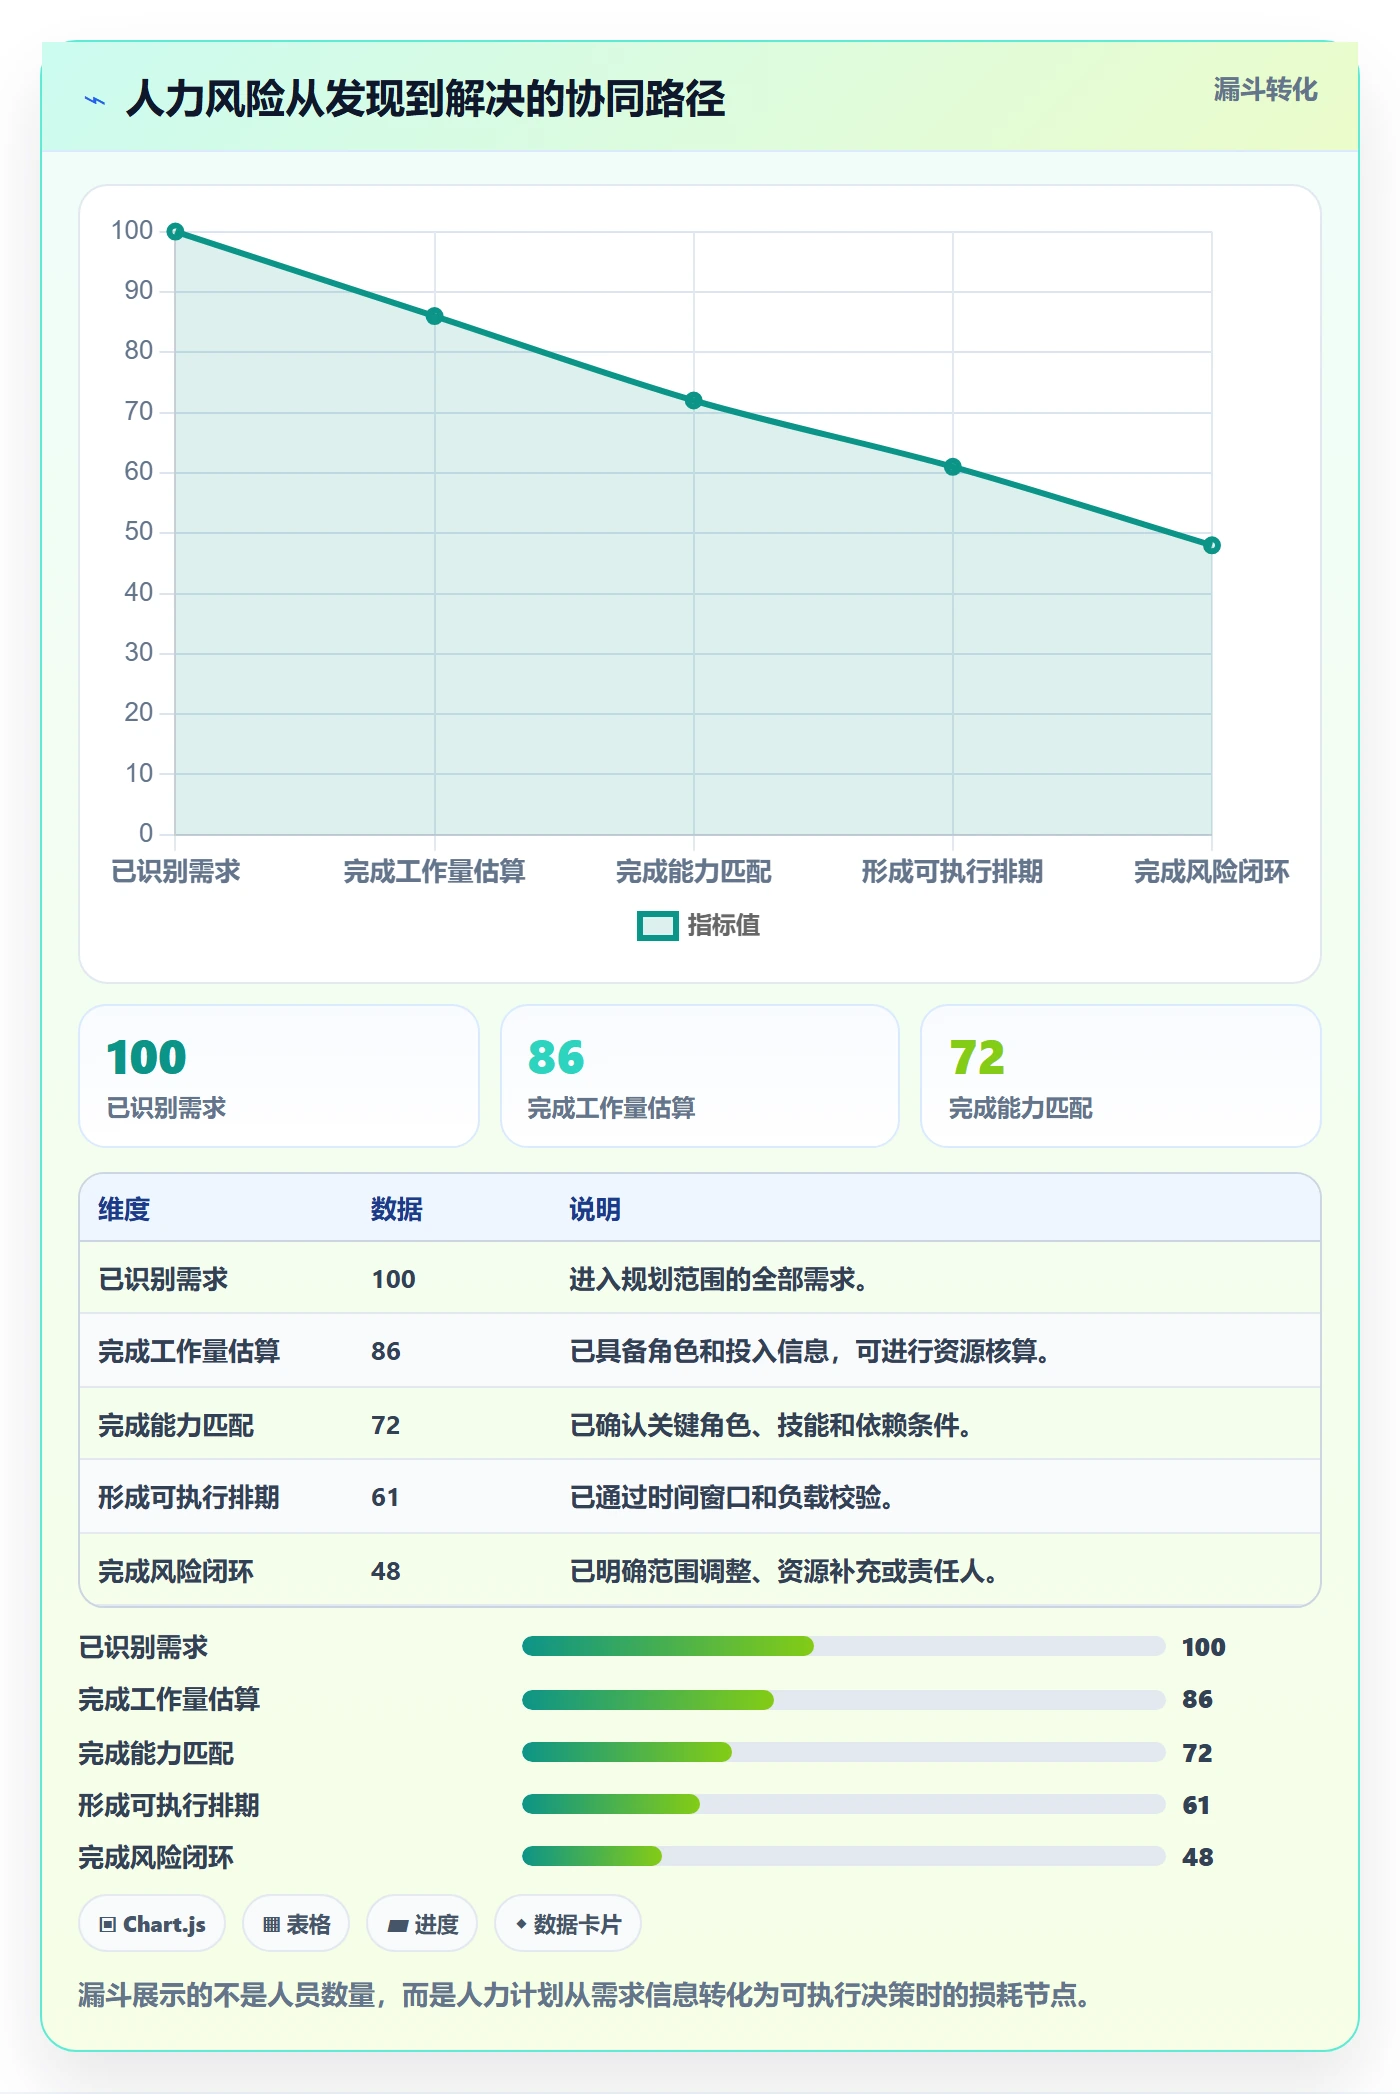Toggle the 指标值 legend swatch in the chart
Image resolution: width=1400 pixels, height=2094 pixels.
point(658,926)
